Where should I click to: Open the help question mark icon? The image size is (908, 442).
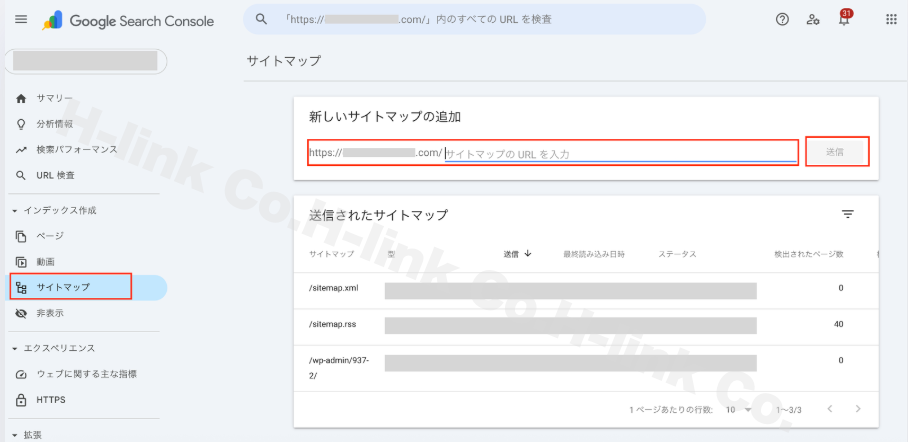(782, 19)
